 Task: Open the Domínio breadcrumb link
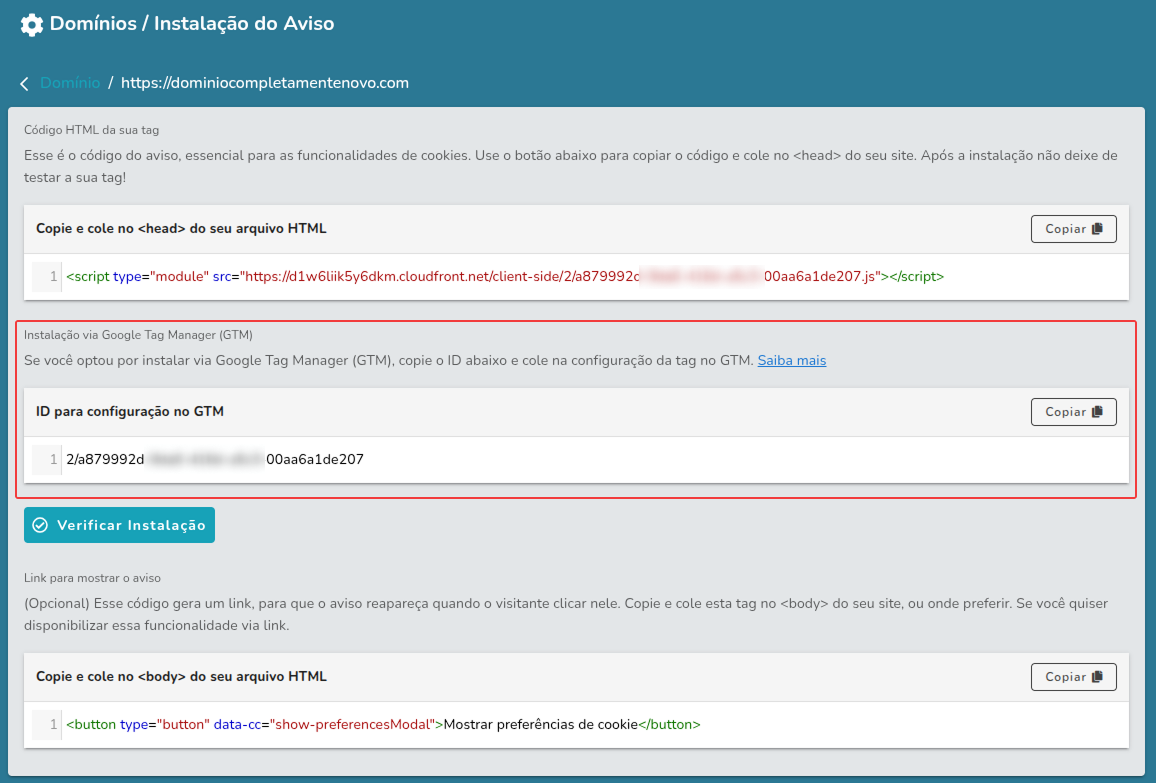(x=70, y=83)
